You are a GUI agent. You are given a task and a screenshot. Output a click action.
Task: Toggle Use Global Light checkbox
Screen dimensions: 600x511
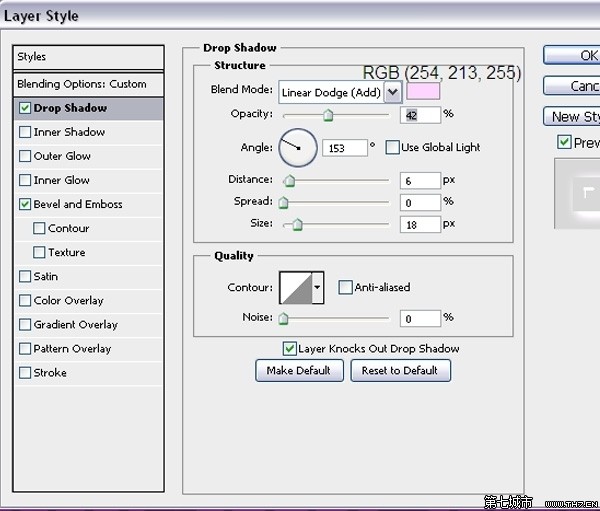pos(392,147)
